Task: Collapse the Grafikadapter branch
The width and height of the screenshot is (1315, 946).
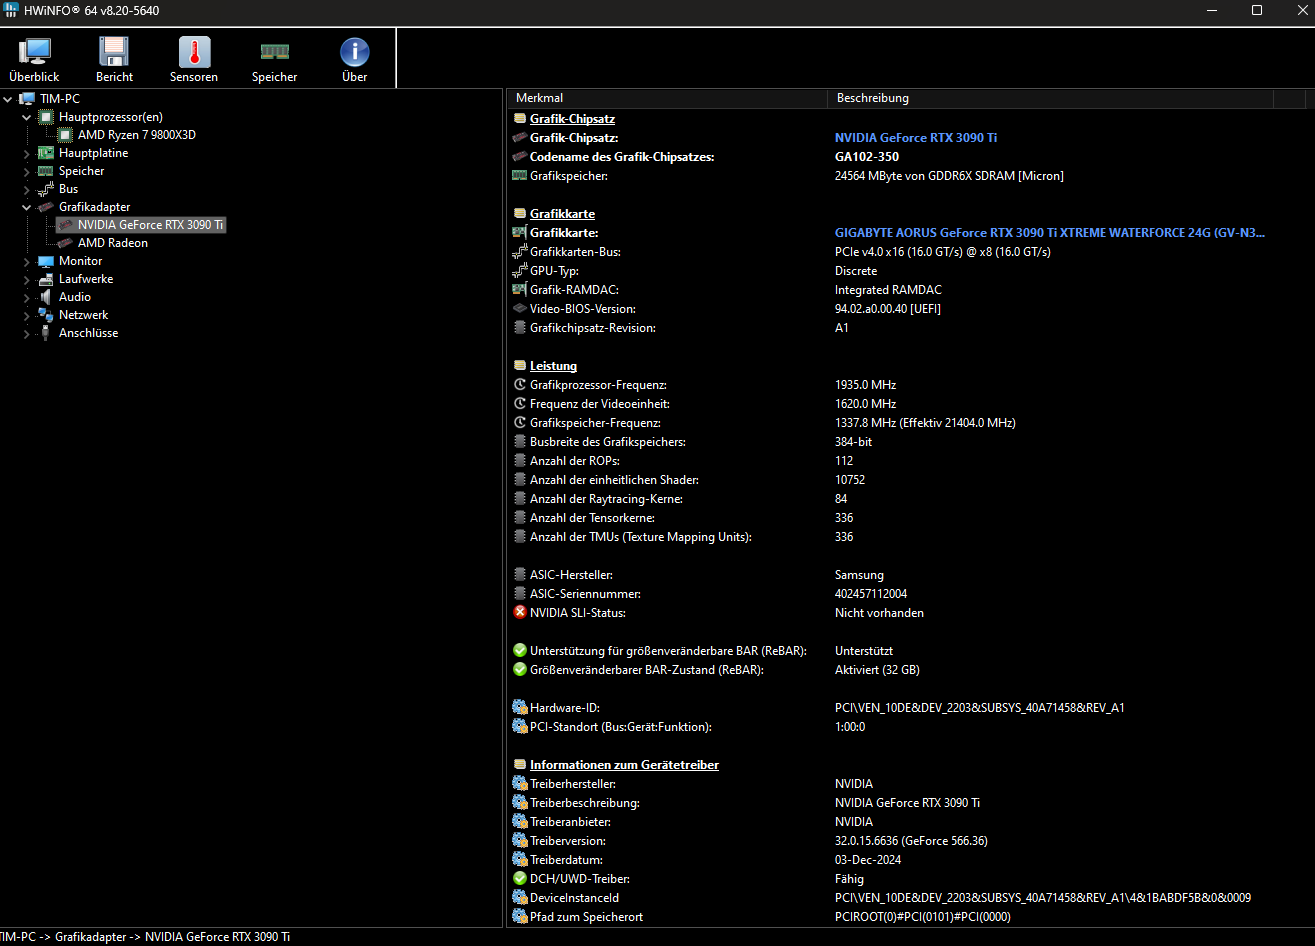Action: pyautogui.click(x=27, y=207)
